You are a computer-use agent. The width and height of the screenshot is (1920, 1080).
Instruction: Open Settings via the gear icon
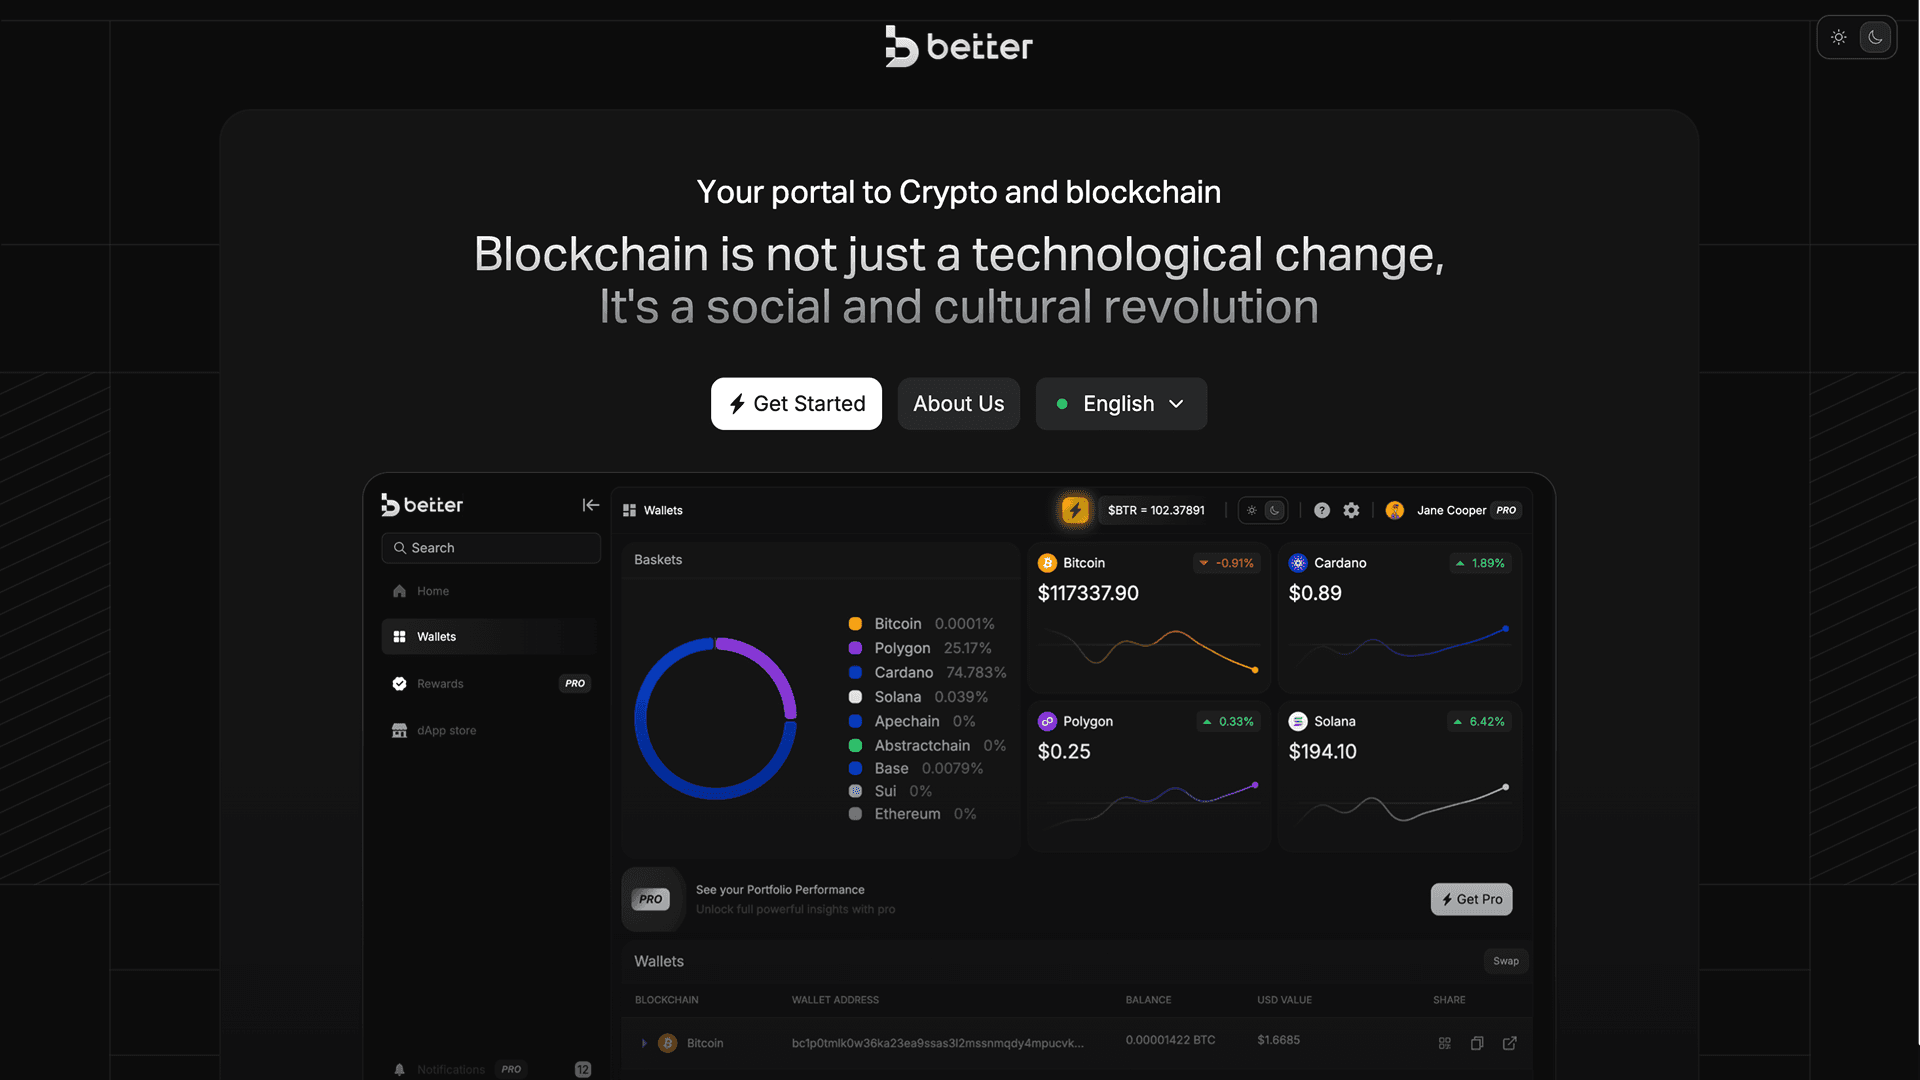(1351, 510)
